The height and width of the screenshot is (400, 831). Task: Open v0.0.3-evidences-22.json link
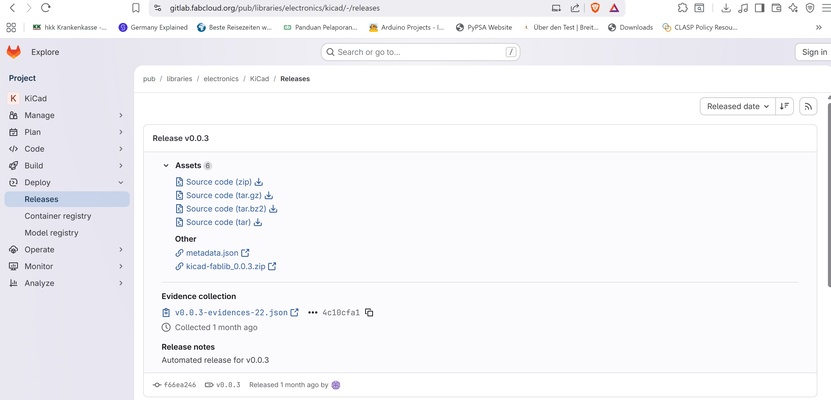click(x=231, y=313)
